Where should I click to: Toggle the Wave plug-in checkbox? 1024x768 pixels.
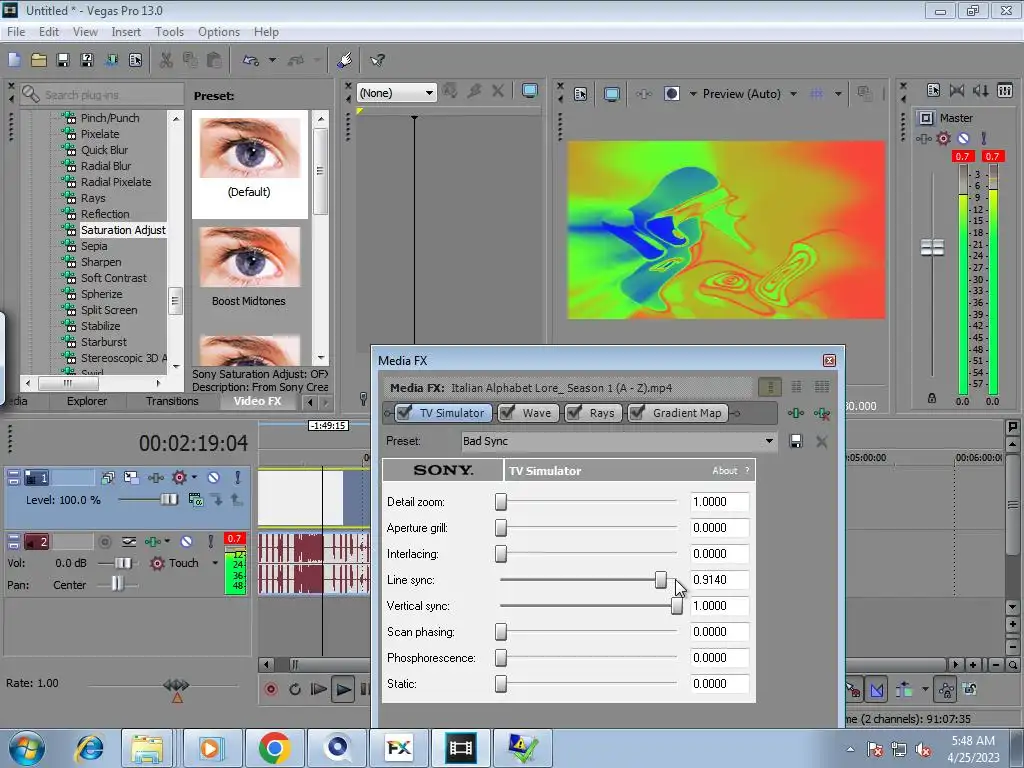[x=507, y=413]
